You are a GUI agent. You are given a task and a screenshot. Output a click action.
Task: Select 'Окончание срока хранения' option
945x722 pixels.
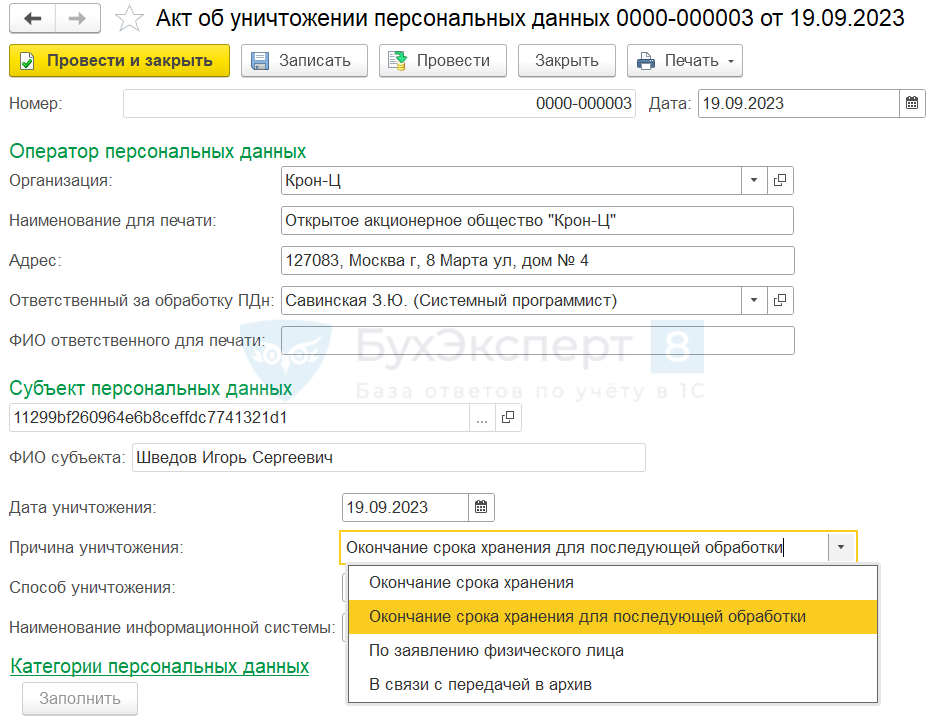tap(613, 583)
